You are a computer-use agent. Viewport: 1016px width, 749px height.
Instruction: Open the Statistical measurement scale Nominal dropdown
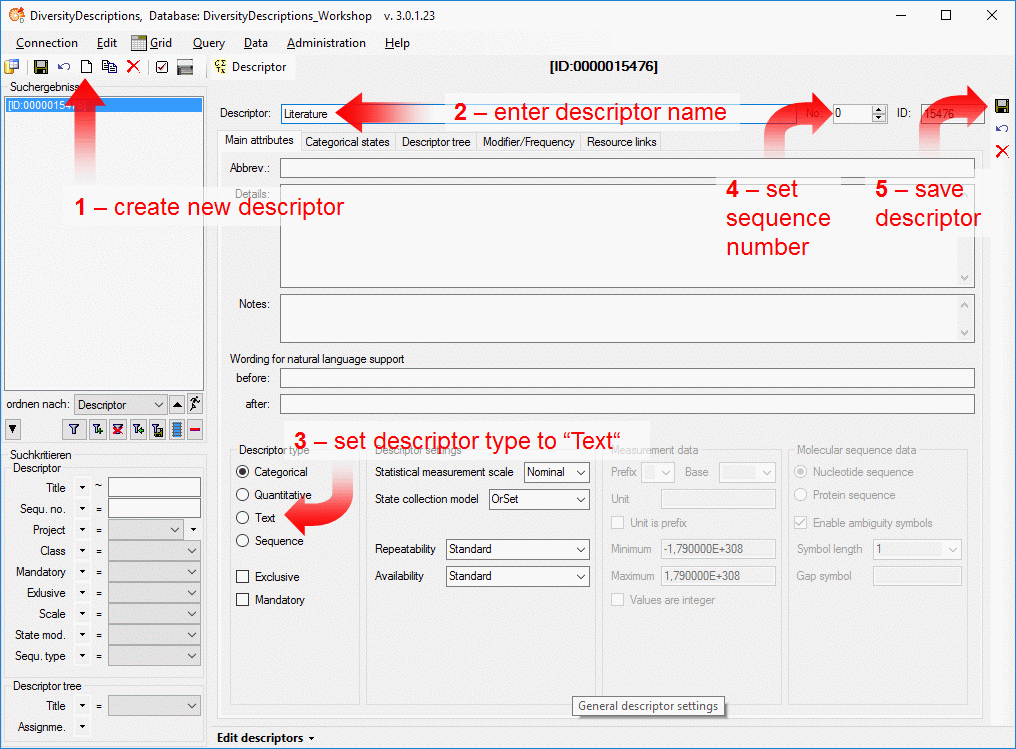click(557, 472)
